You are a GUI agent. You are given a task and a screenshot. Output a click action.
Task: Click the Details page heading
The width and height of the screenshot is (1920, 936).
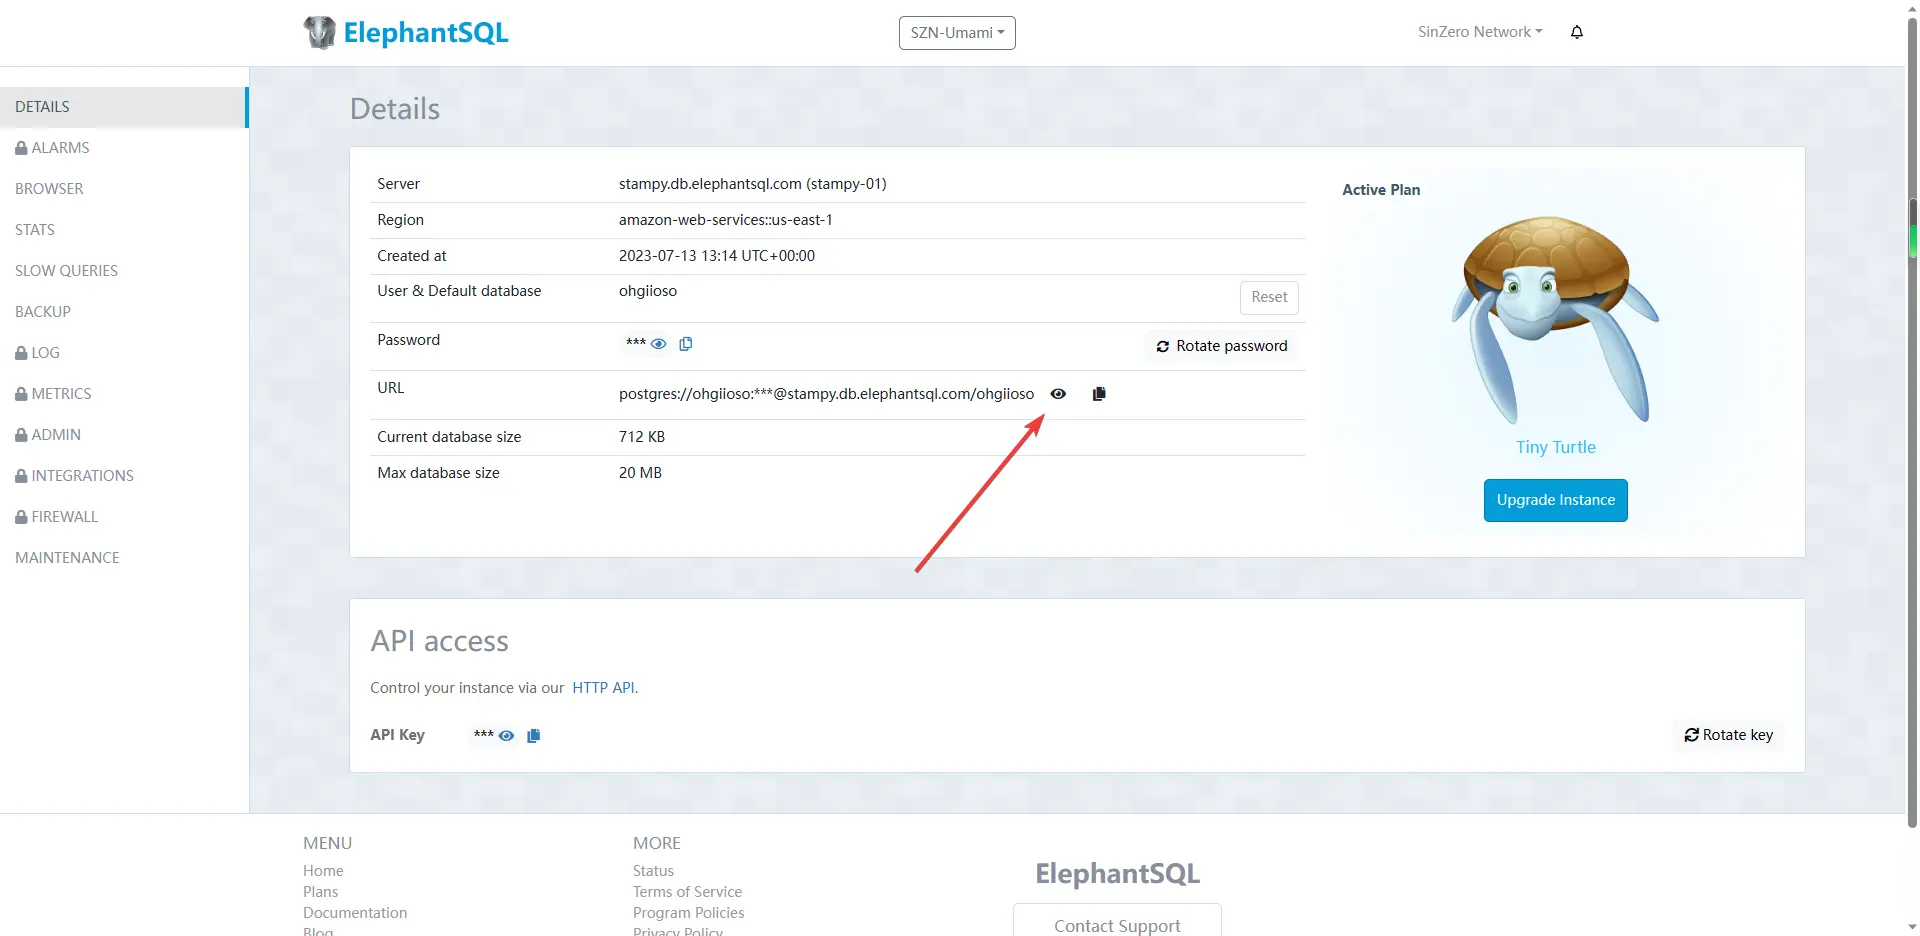point(394,109)
